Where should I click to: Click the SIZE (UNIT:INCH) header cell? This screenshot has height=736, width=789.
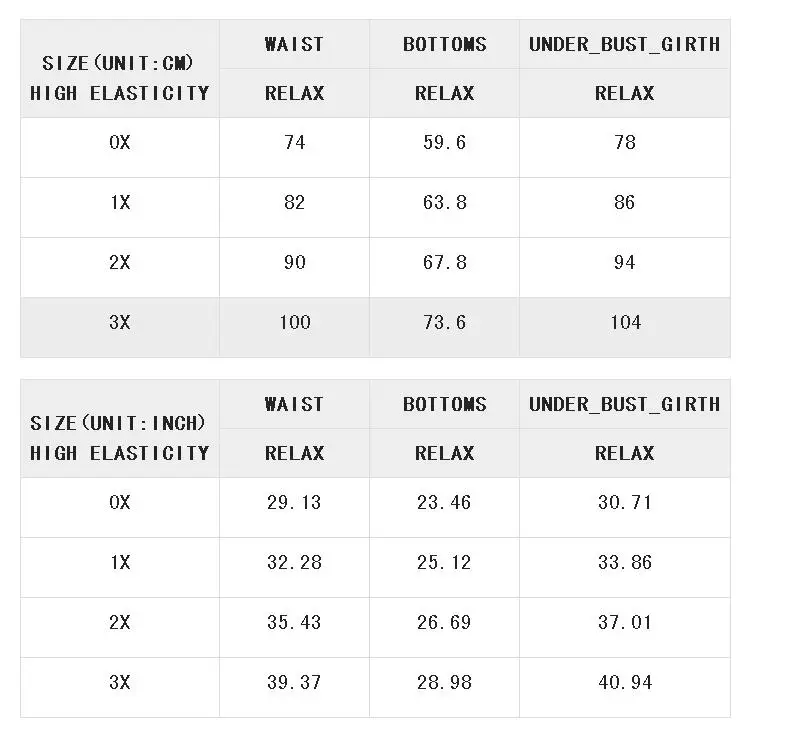[x=120, y=429]
